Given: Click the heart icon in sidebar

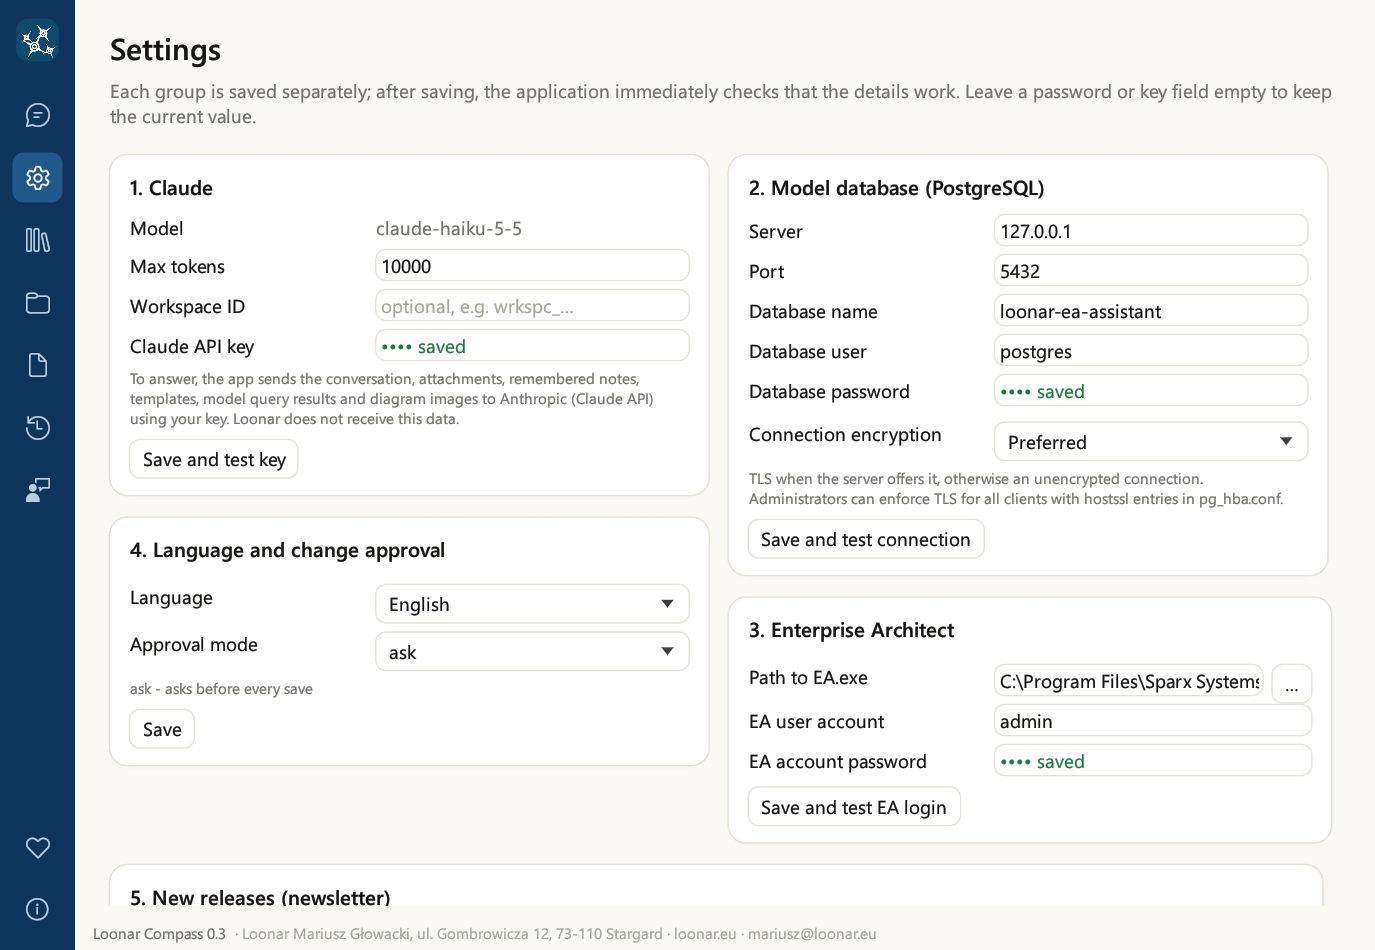Looking at the screenshot, I should tap(38, 848).
